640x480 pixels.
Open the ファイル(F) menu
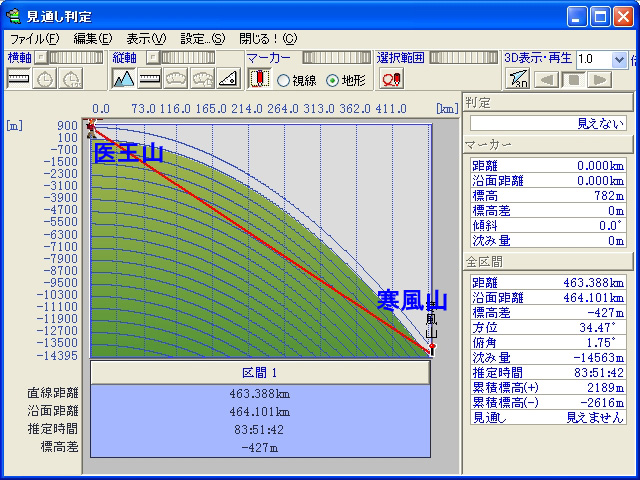34,38
